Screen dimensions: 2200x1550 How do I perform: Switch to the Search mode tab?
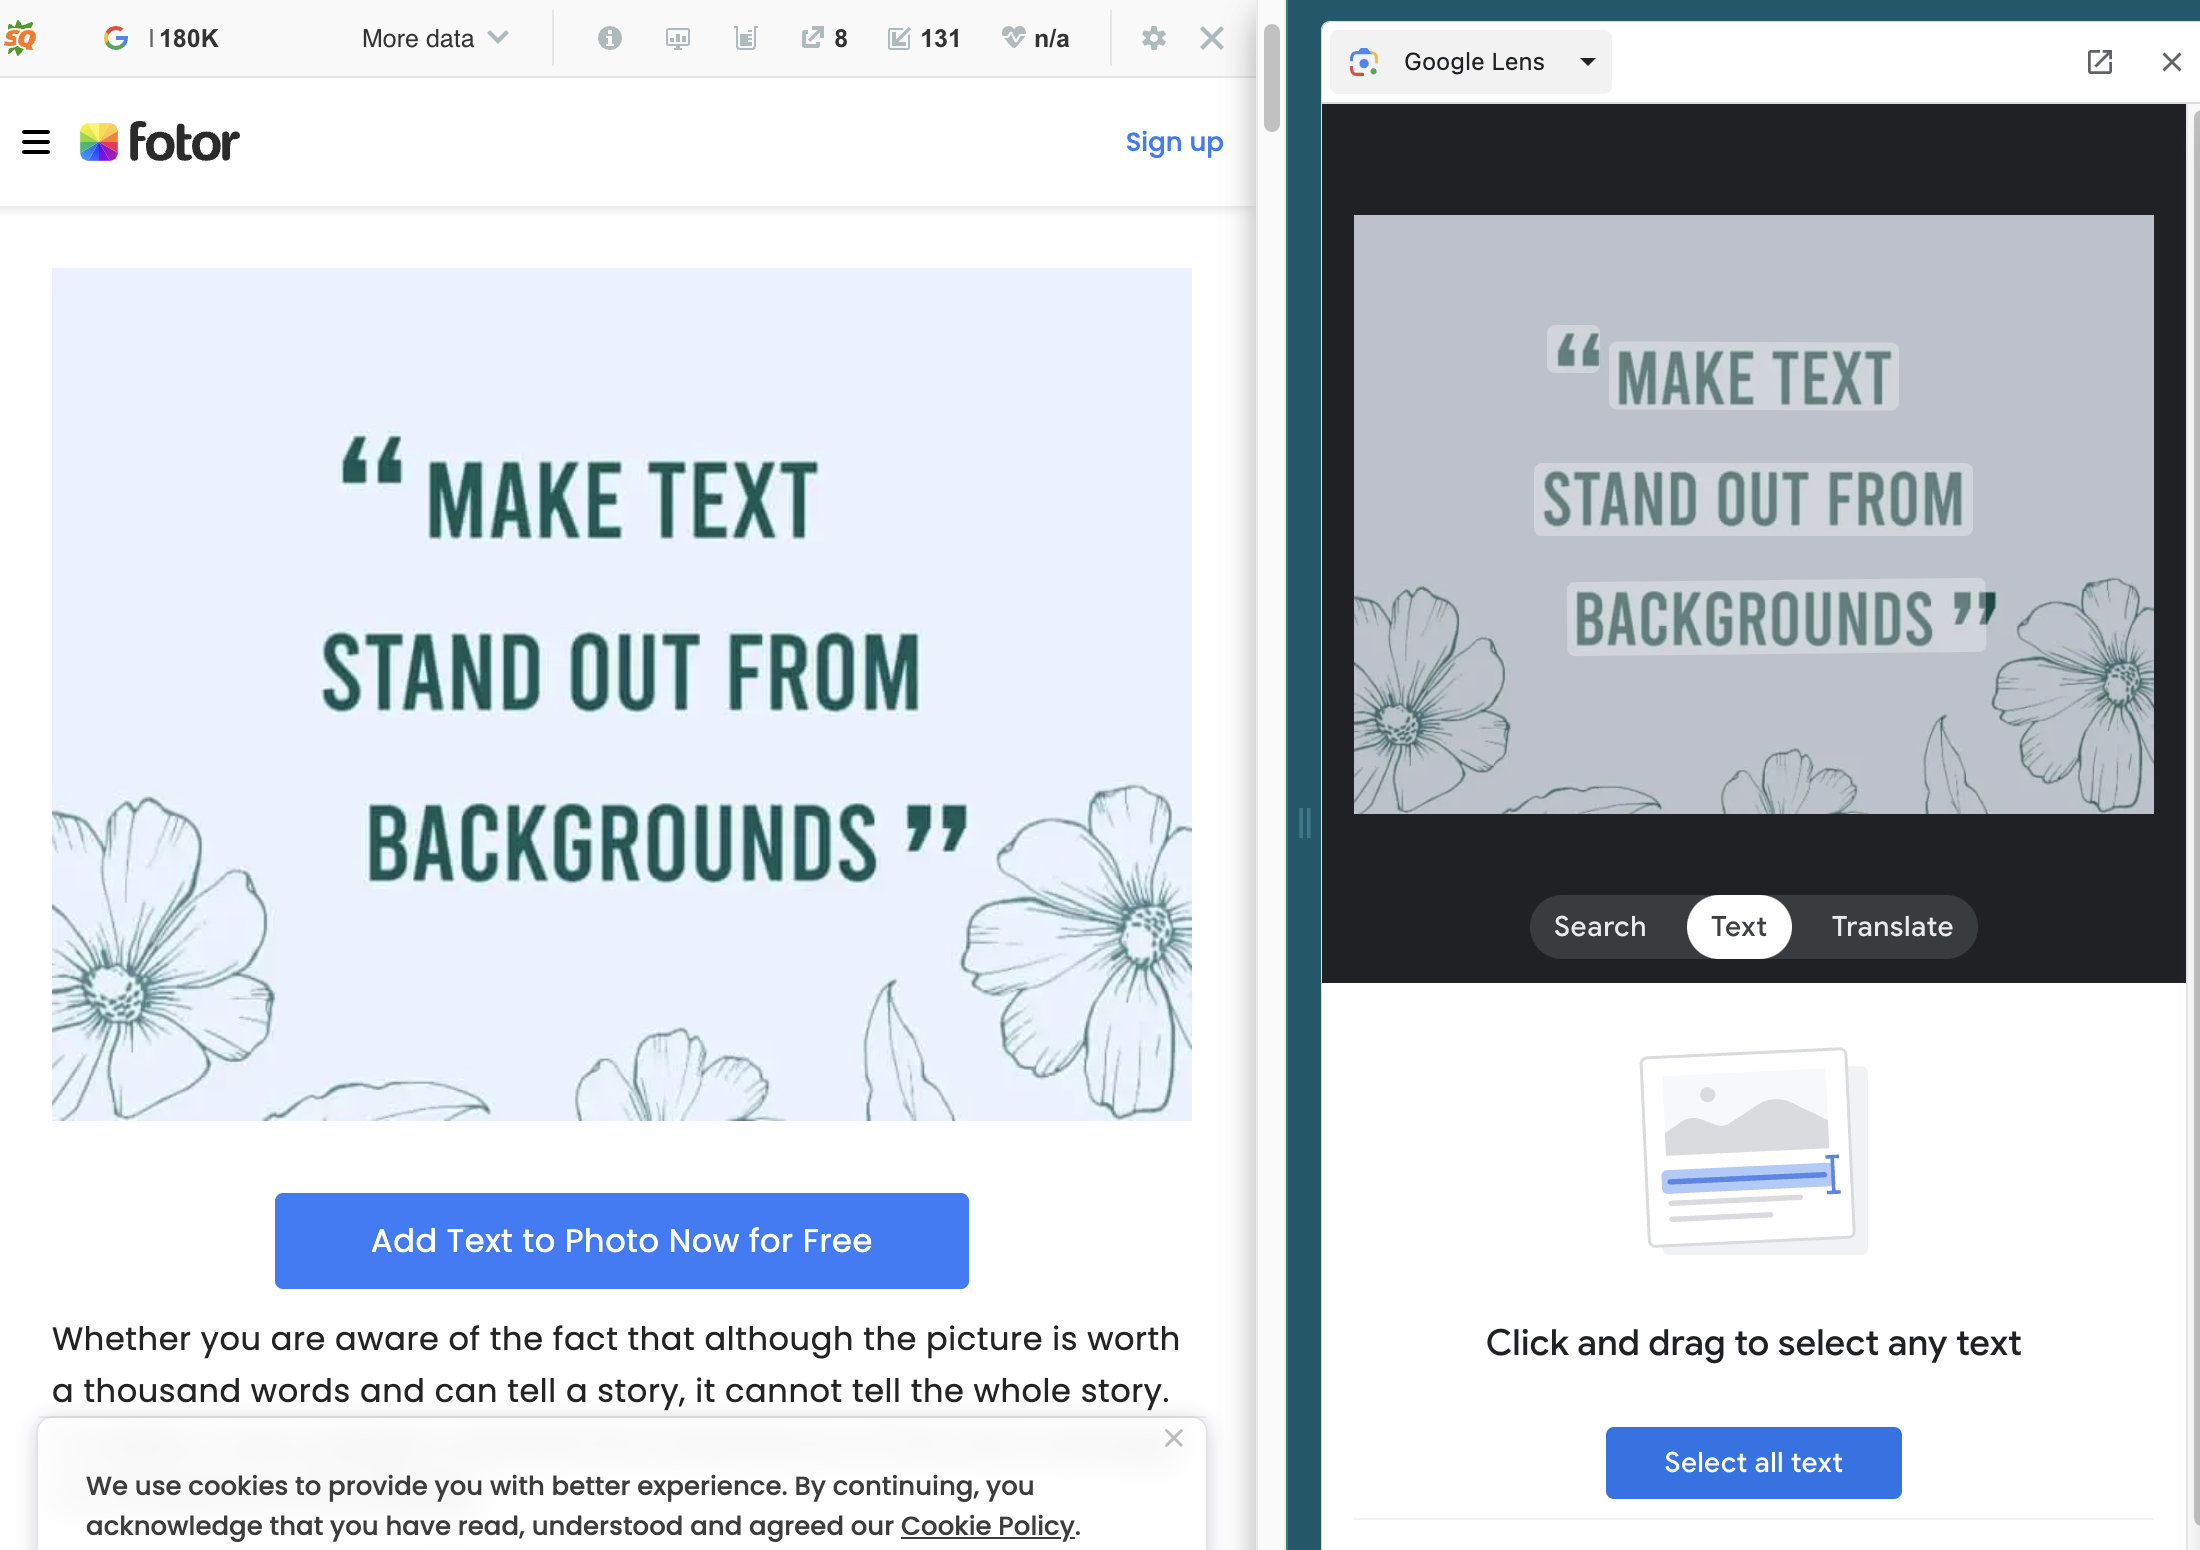tap(1599, 926)
